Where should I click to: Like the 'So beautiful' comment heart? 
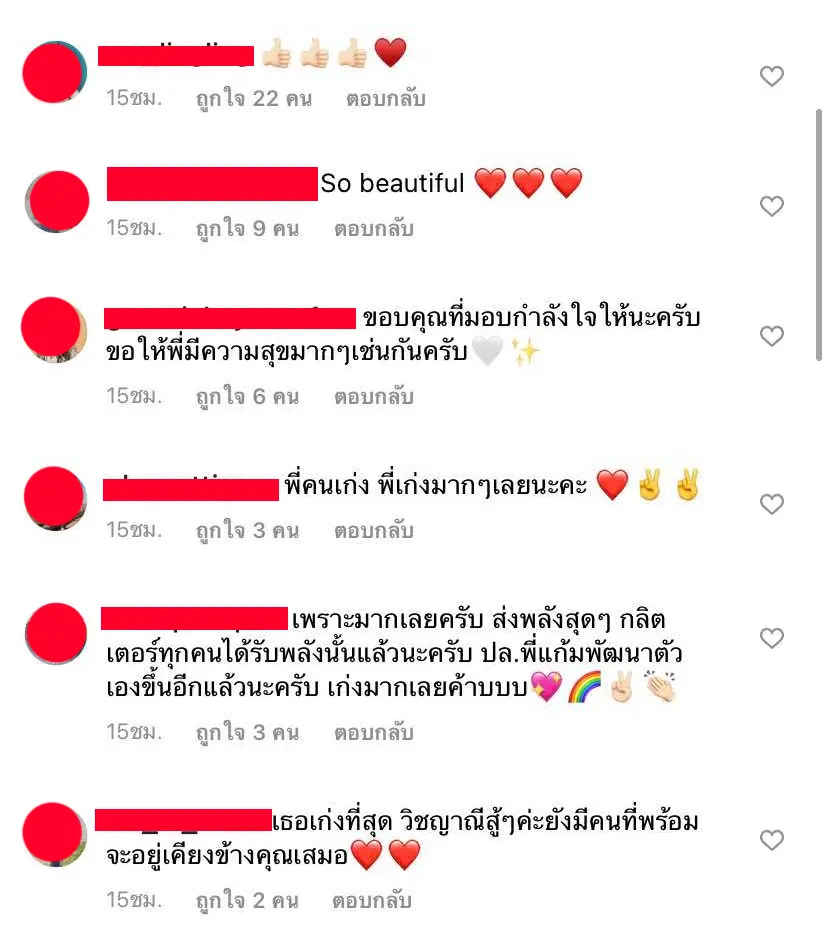click(771, 206)
